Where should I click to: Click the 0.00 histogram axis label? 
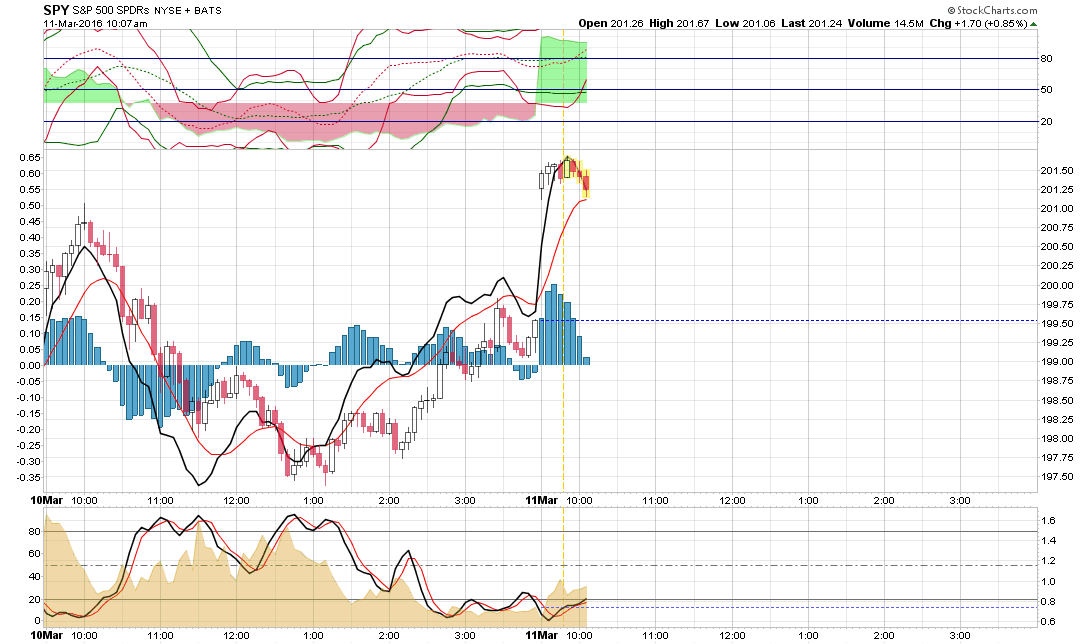click(30, 365)
